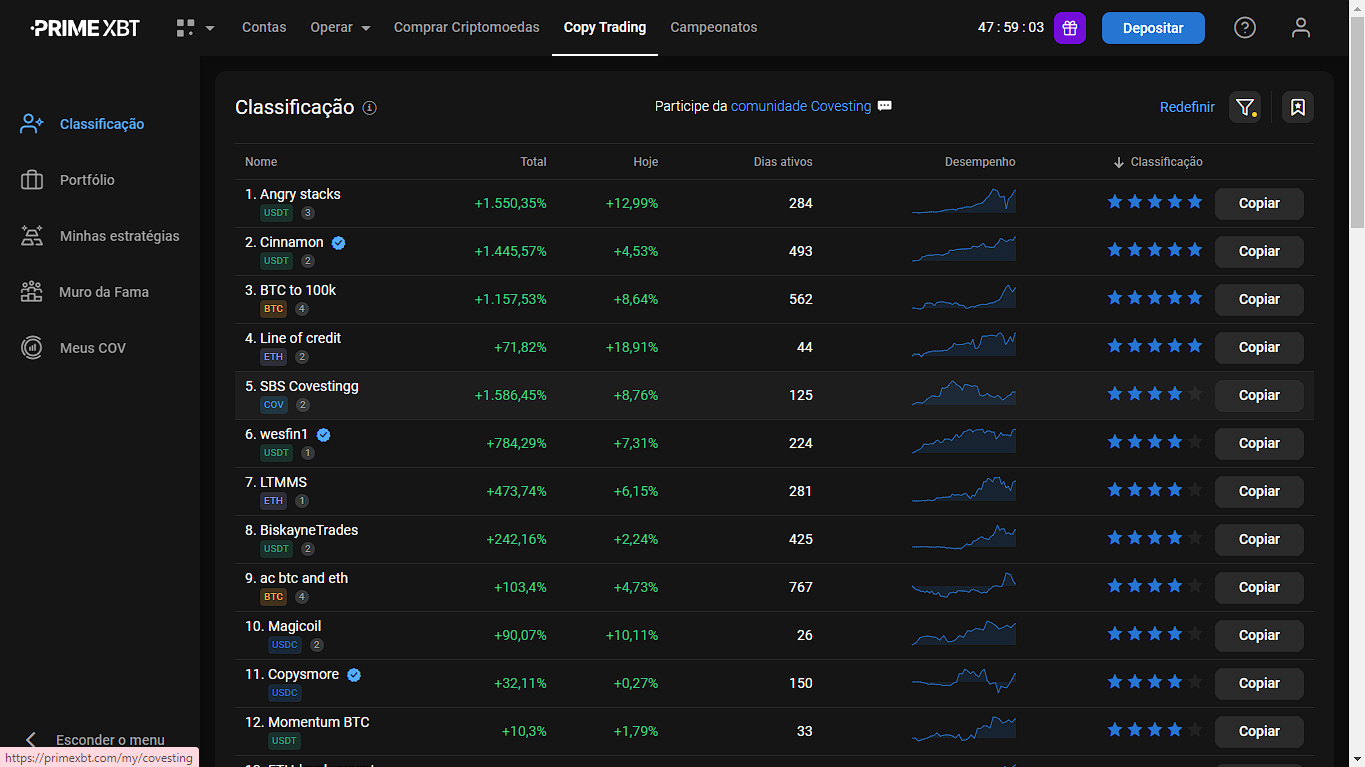Switch to the Campeonatos tab
The width and height of the screenshot is (1365, 767).
[x=713, y=27]
